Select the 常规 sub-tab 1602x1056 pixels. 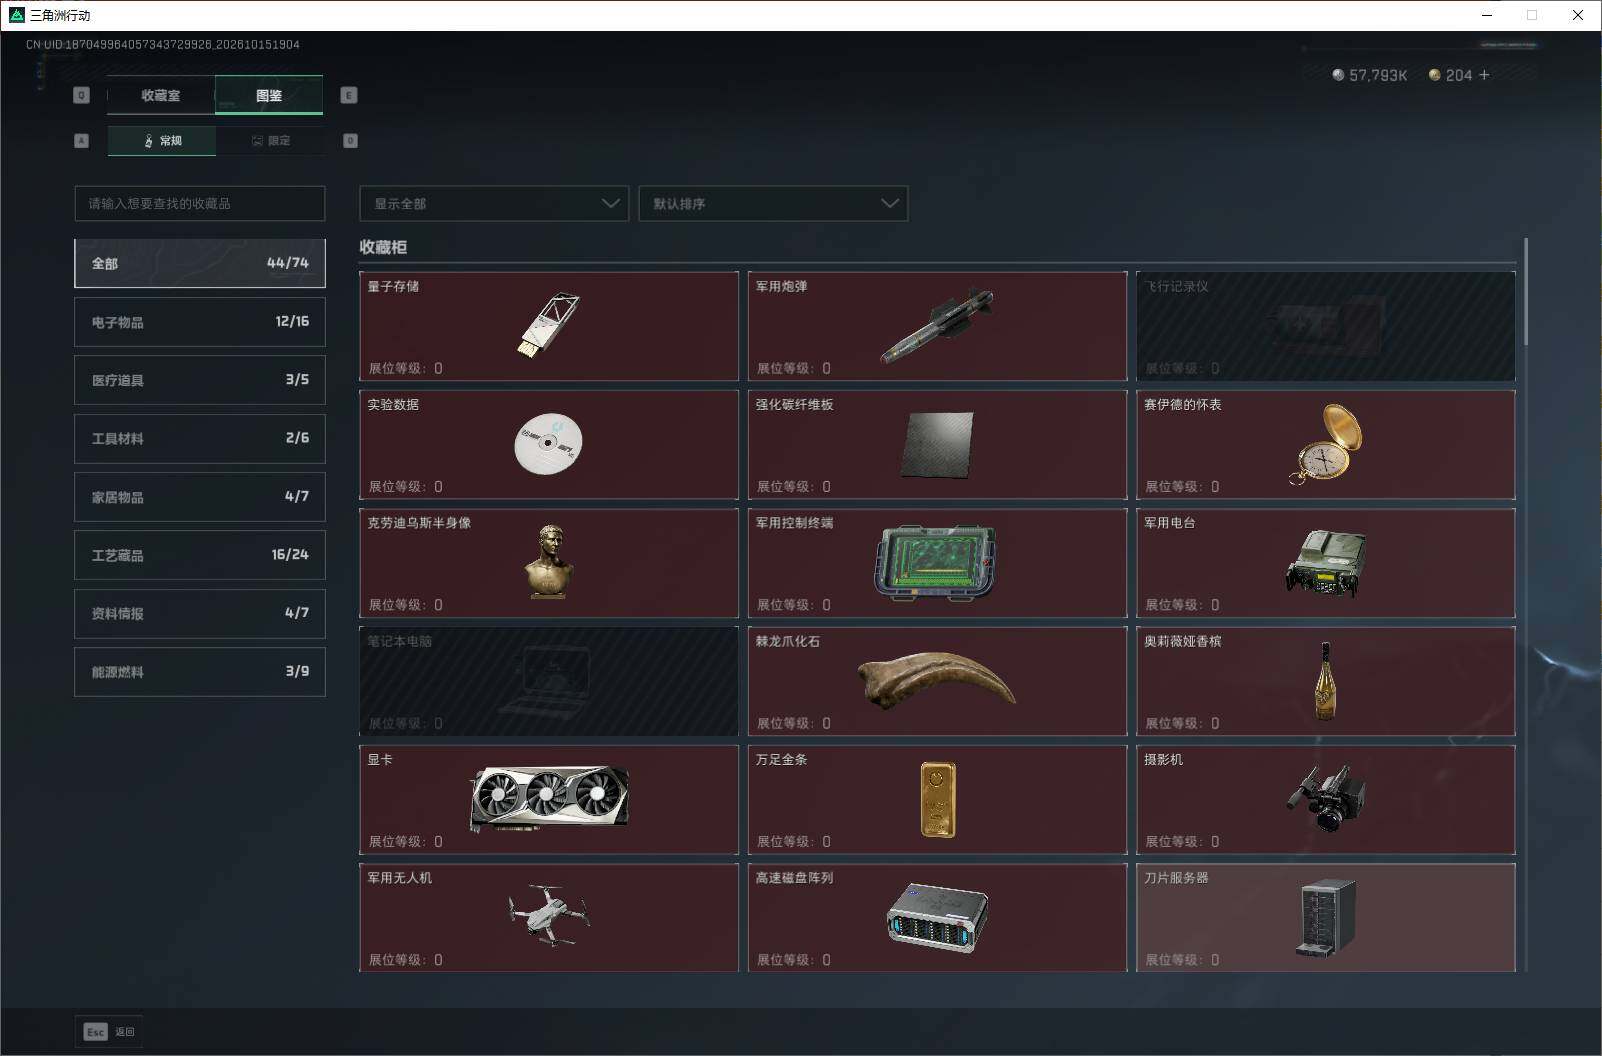pos(162,141)
